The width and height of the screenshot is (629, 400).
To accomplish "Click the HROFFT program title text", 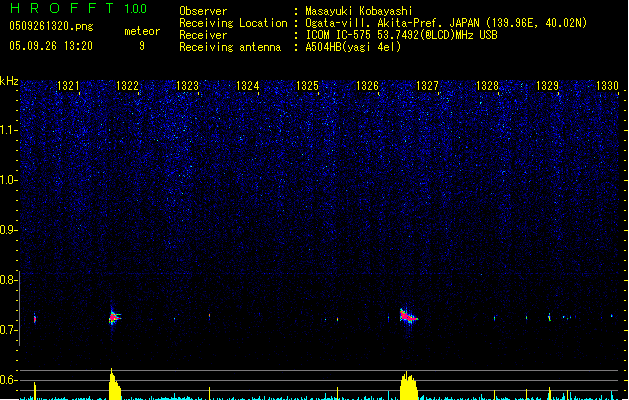I will coord(62,8).
